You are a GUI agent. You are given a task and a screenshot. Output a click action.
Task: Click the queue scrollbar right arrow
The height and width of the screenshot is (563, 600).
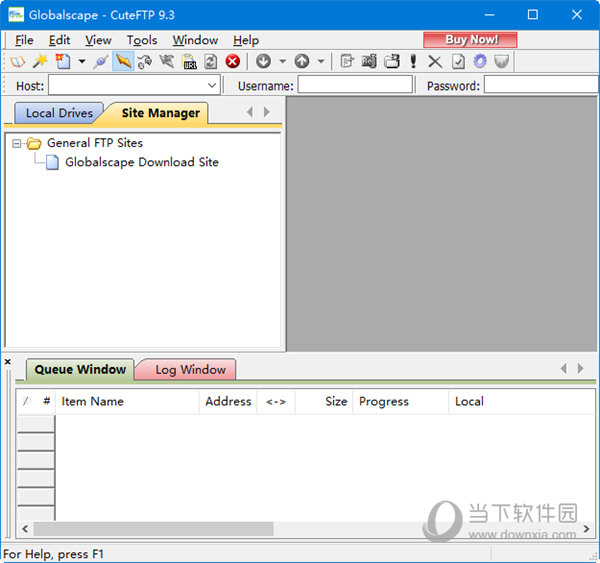click(x=586, y=529)
